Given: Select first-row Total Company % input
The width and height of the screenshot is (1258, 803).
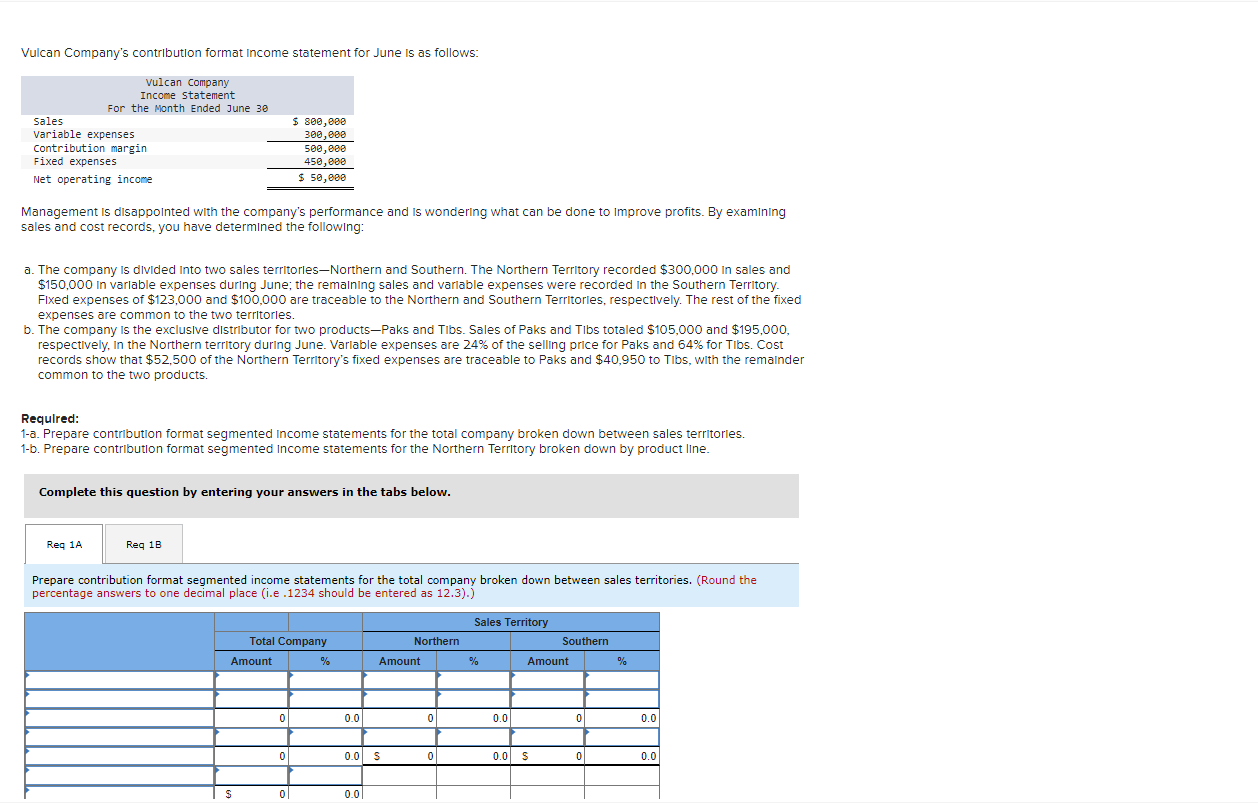Looking at the screenshot, I should click(326, 680).
